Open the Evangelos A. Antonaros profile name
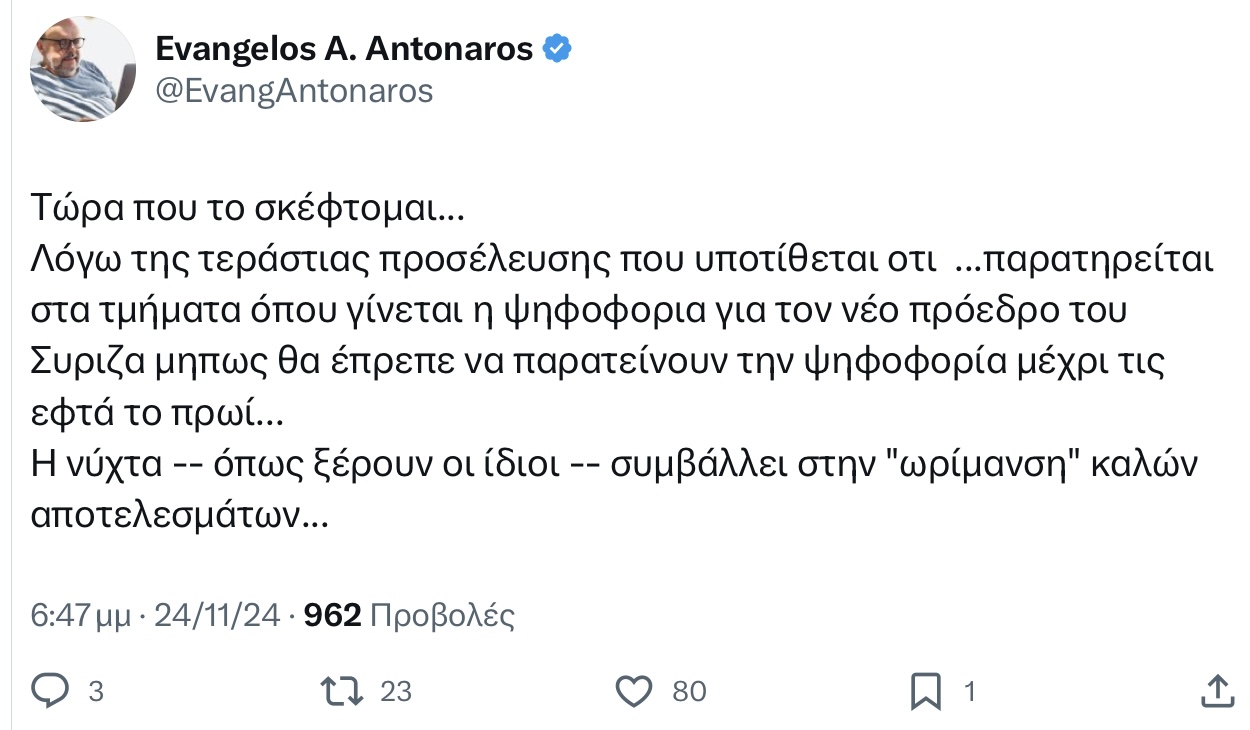This screenshot has width=1250, height=730. (344, 48)
